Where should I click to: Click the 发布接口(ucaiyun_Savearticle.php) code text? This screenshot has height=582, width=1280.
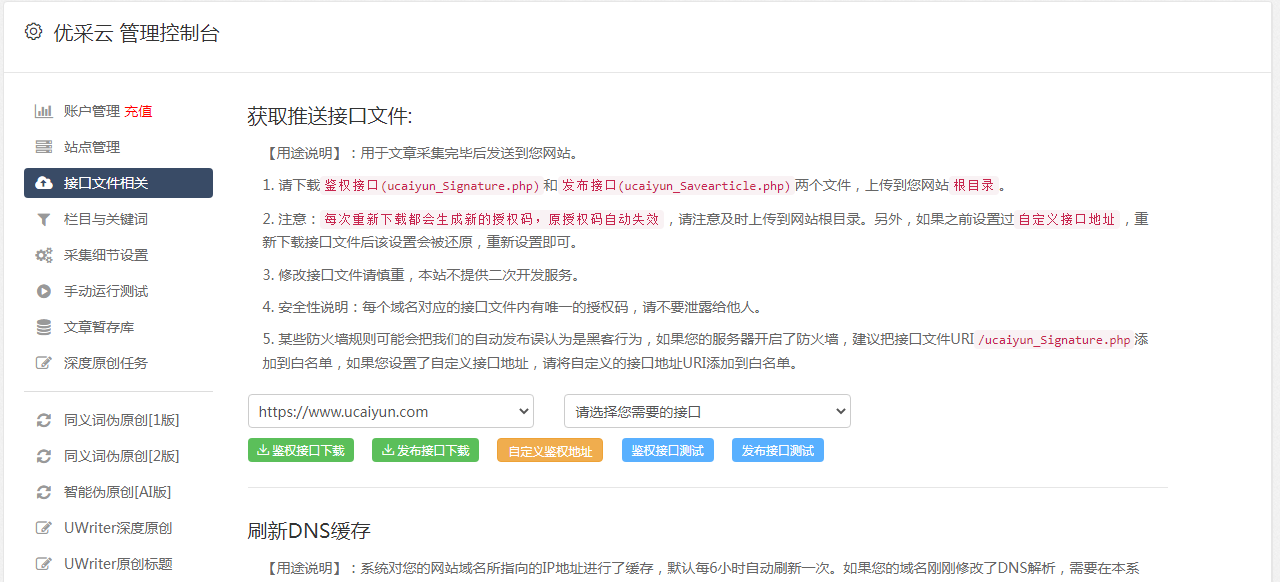pos(676,186)
